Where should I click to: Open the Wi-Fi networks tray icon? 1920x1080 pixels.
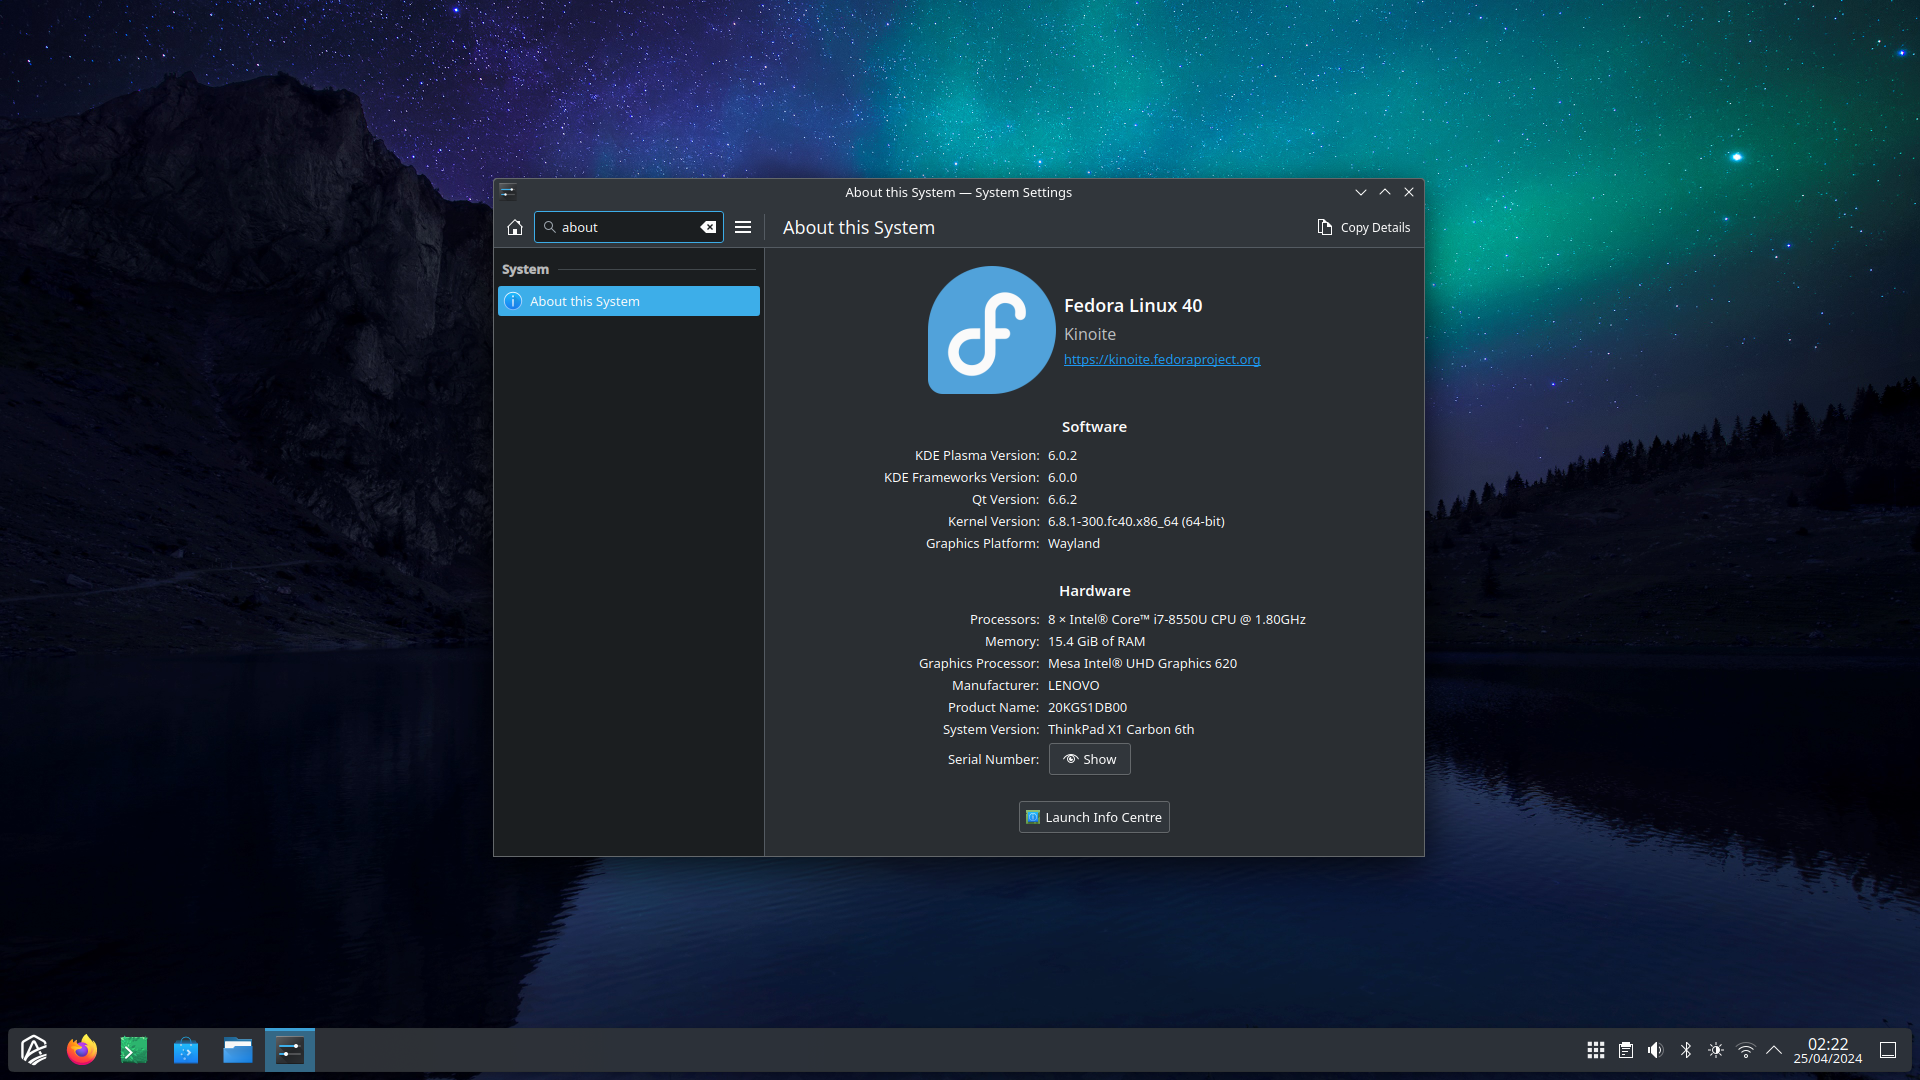point(1746,1050)
